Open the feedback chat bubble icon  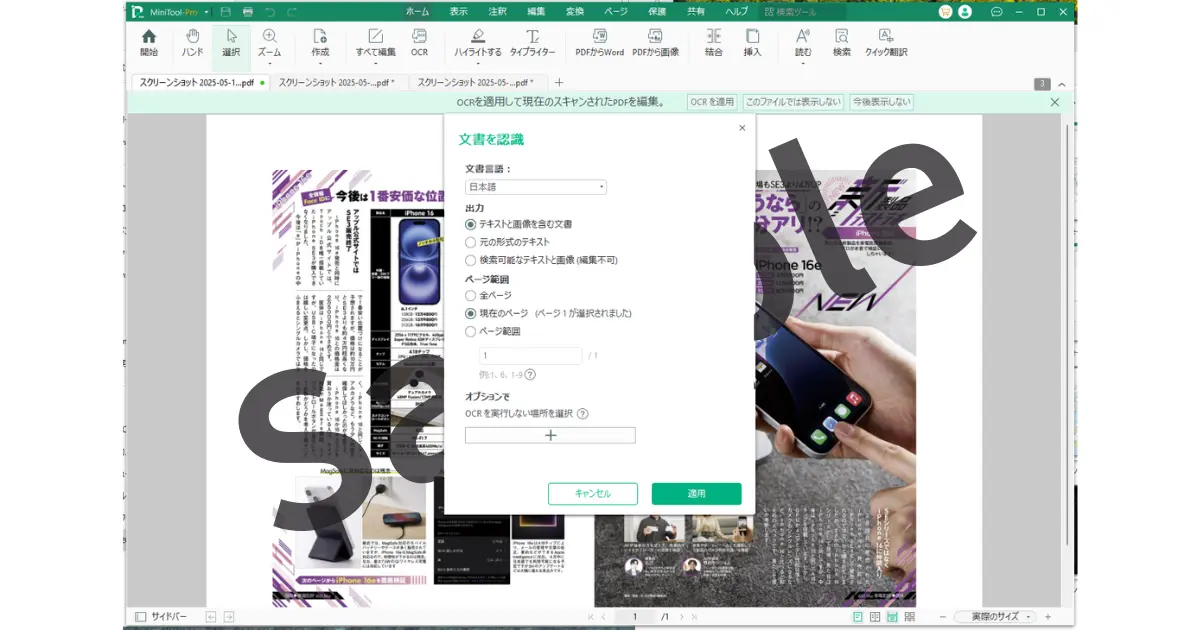(996, 12)
